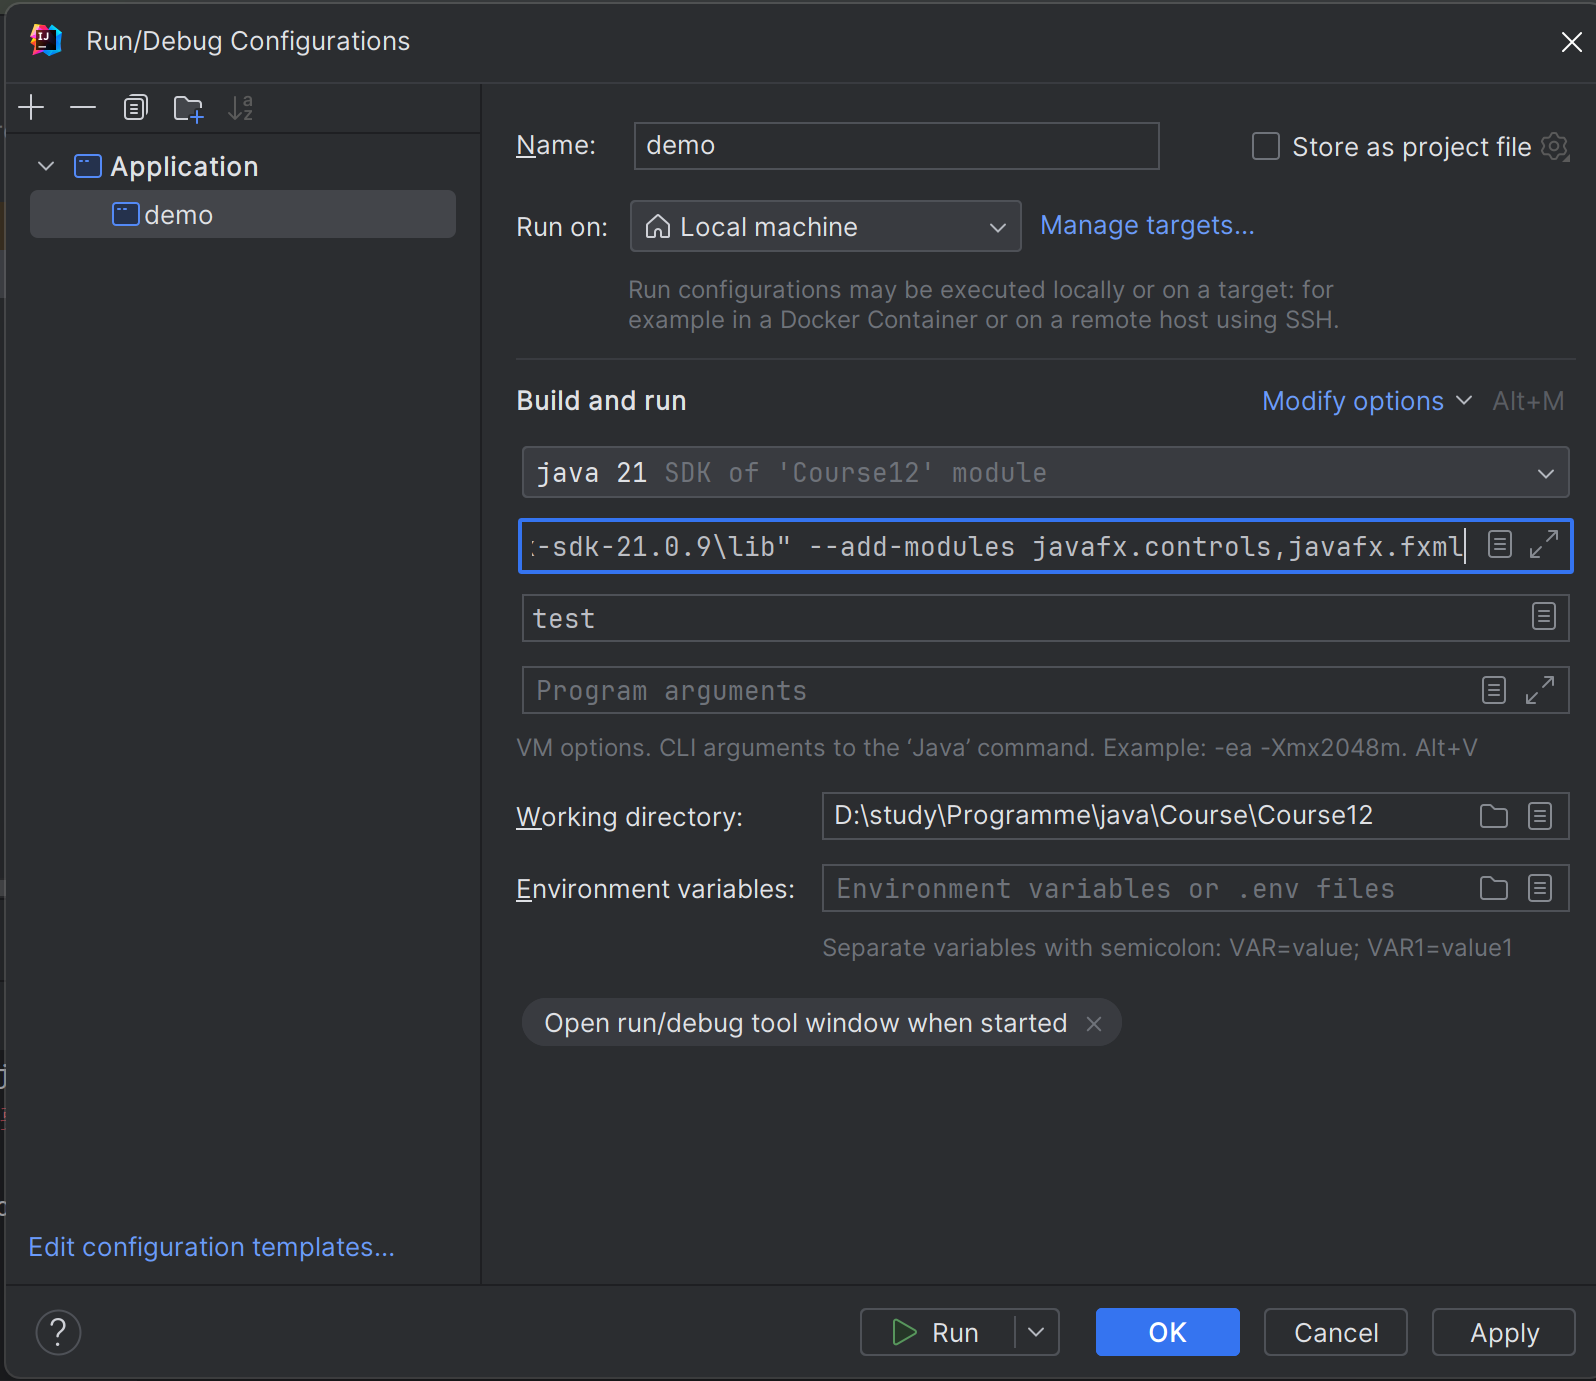Image resolution: width=1596 pixels, height=1381 pixels.
Task: Open the help question mark button
Action: (x=58, y=1332)
